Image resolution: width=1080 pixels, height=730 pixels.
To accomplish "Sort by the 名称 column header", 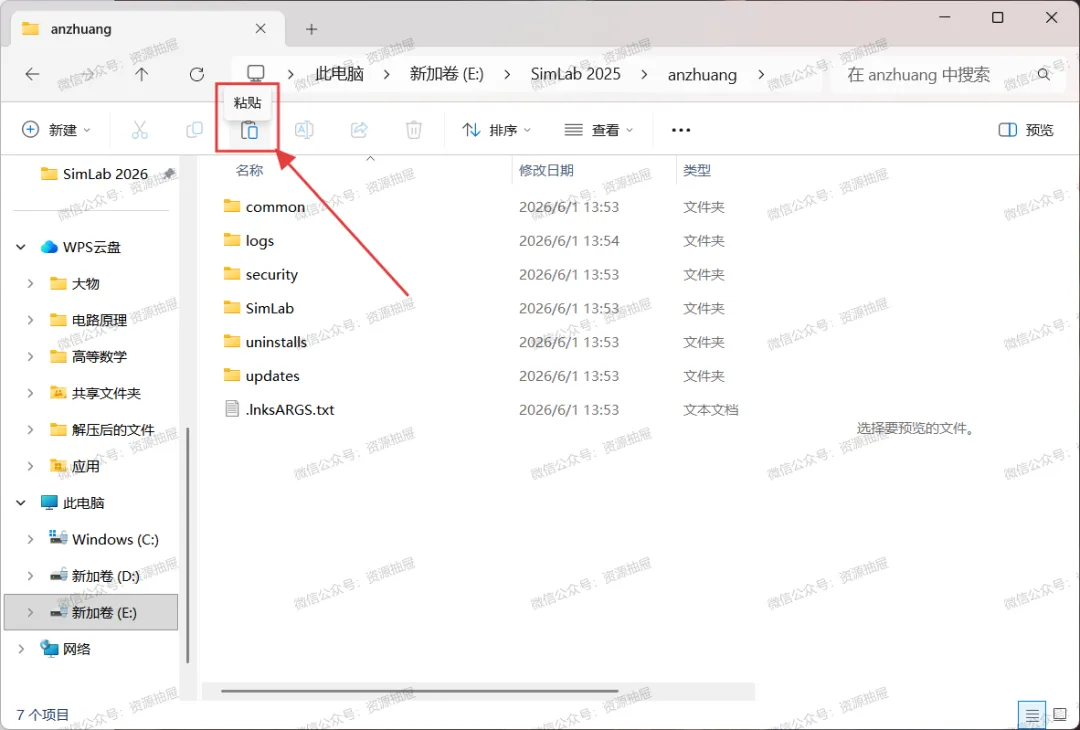I will pyautogui.click(x=249, y=170).
